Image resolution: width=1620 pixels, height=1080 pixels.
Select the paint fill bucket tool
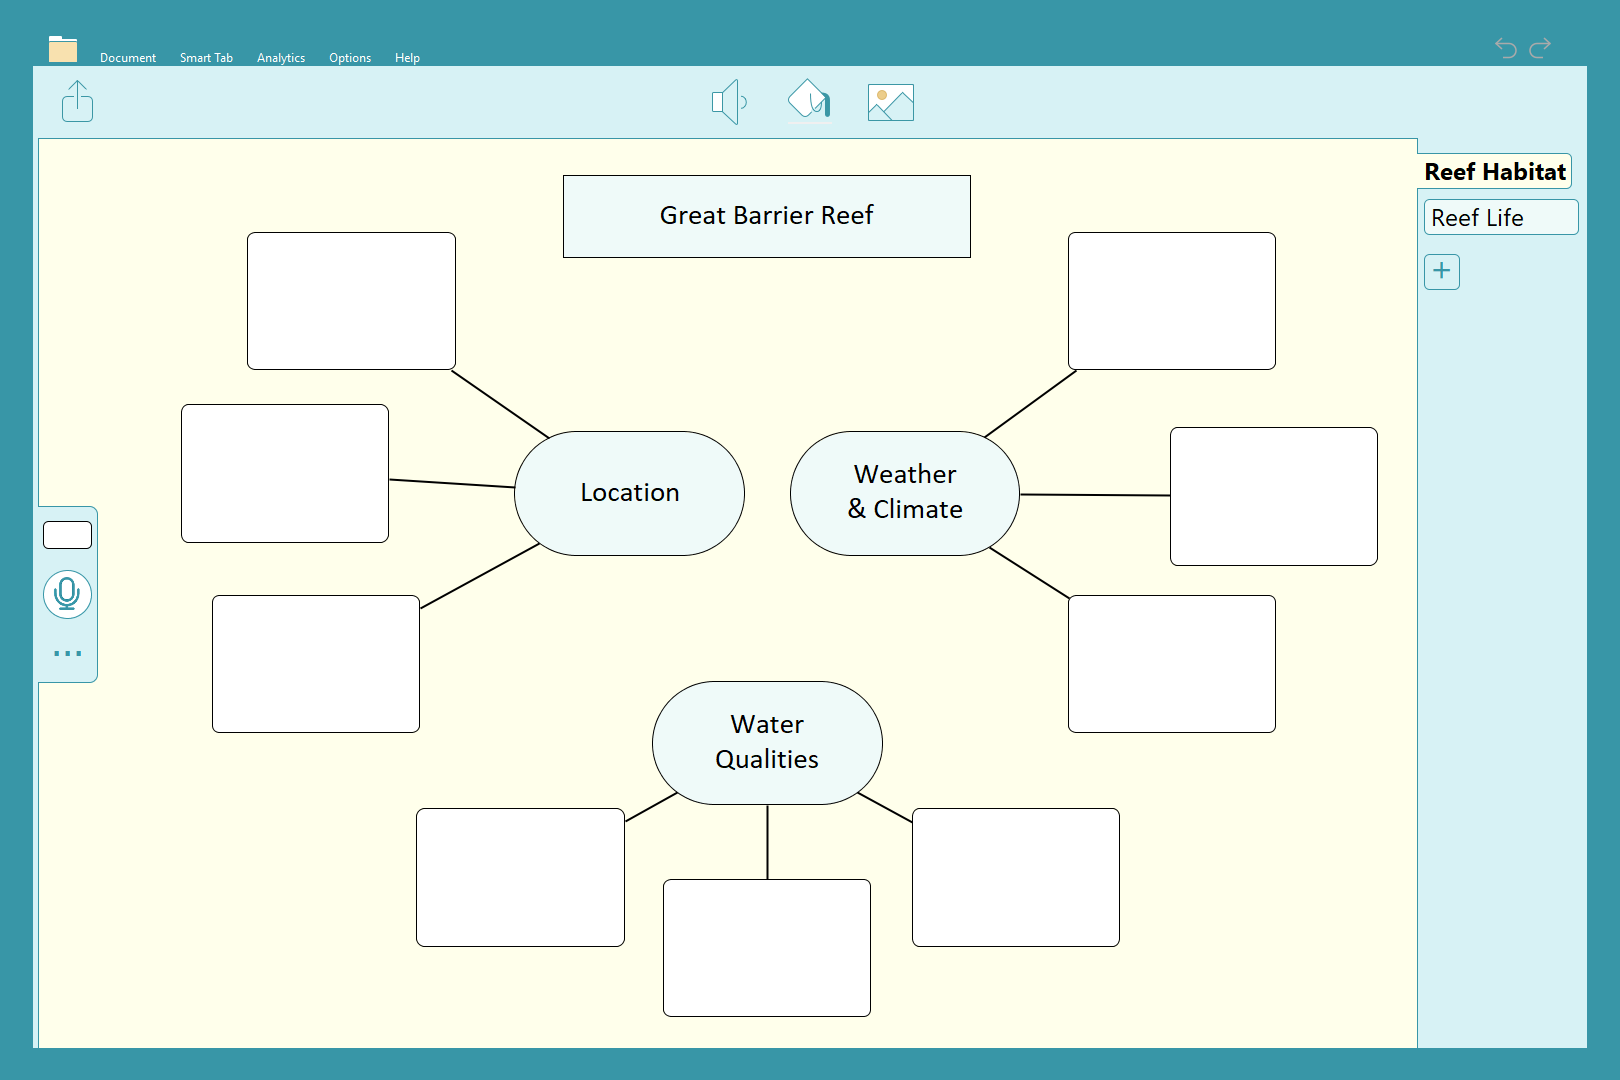point(809,101)
